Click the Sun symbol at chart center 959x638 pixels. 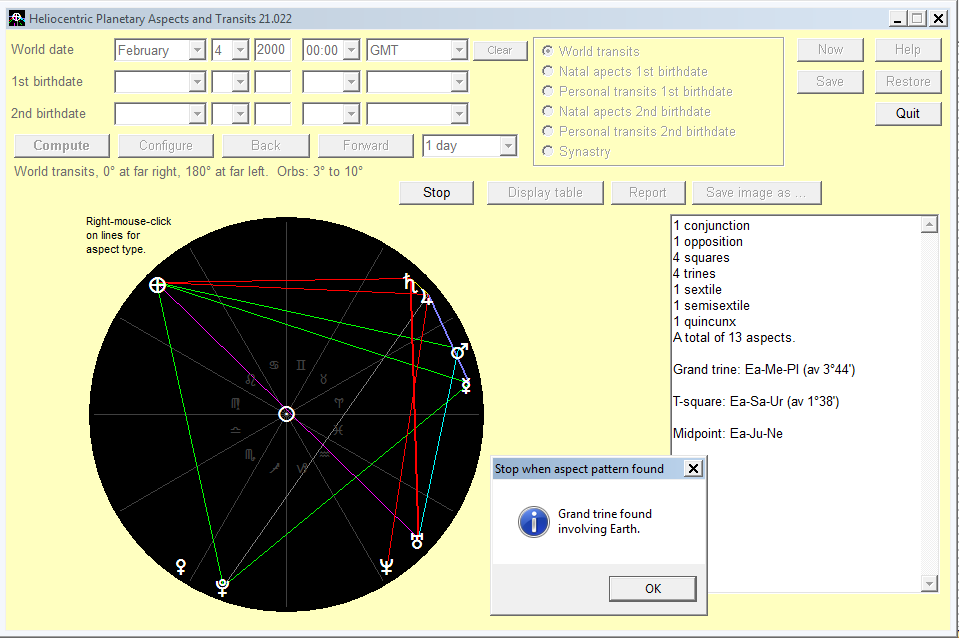click(286, 414)
